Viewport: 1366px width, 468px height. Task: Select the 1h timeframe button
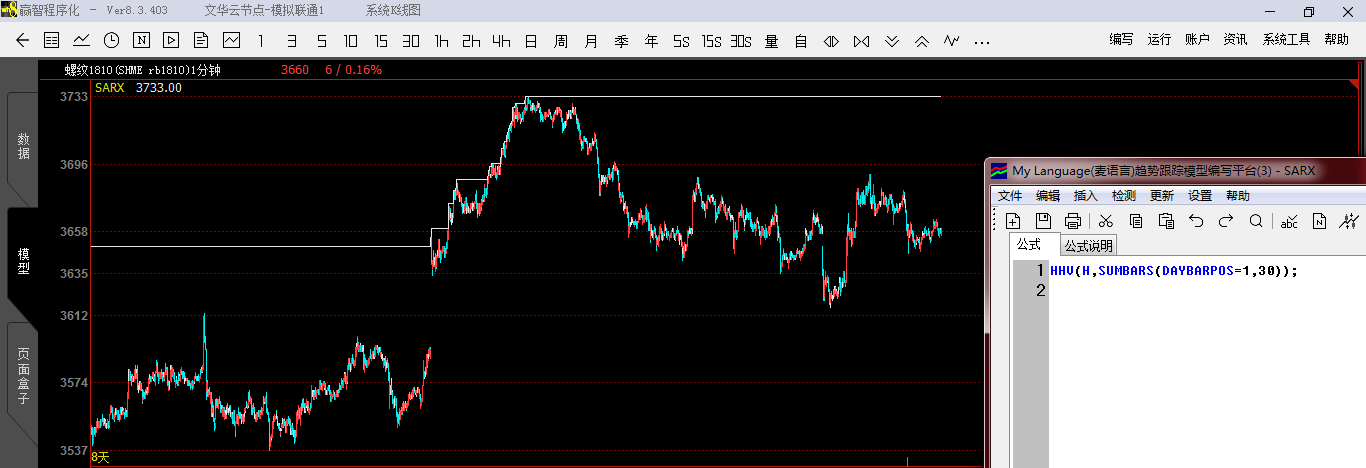coord(441,41)
